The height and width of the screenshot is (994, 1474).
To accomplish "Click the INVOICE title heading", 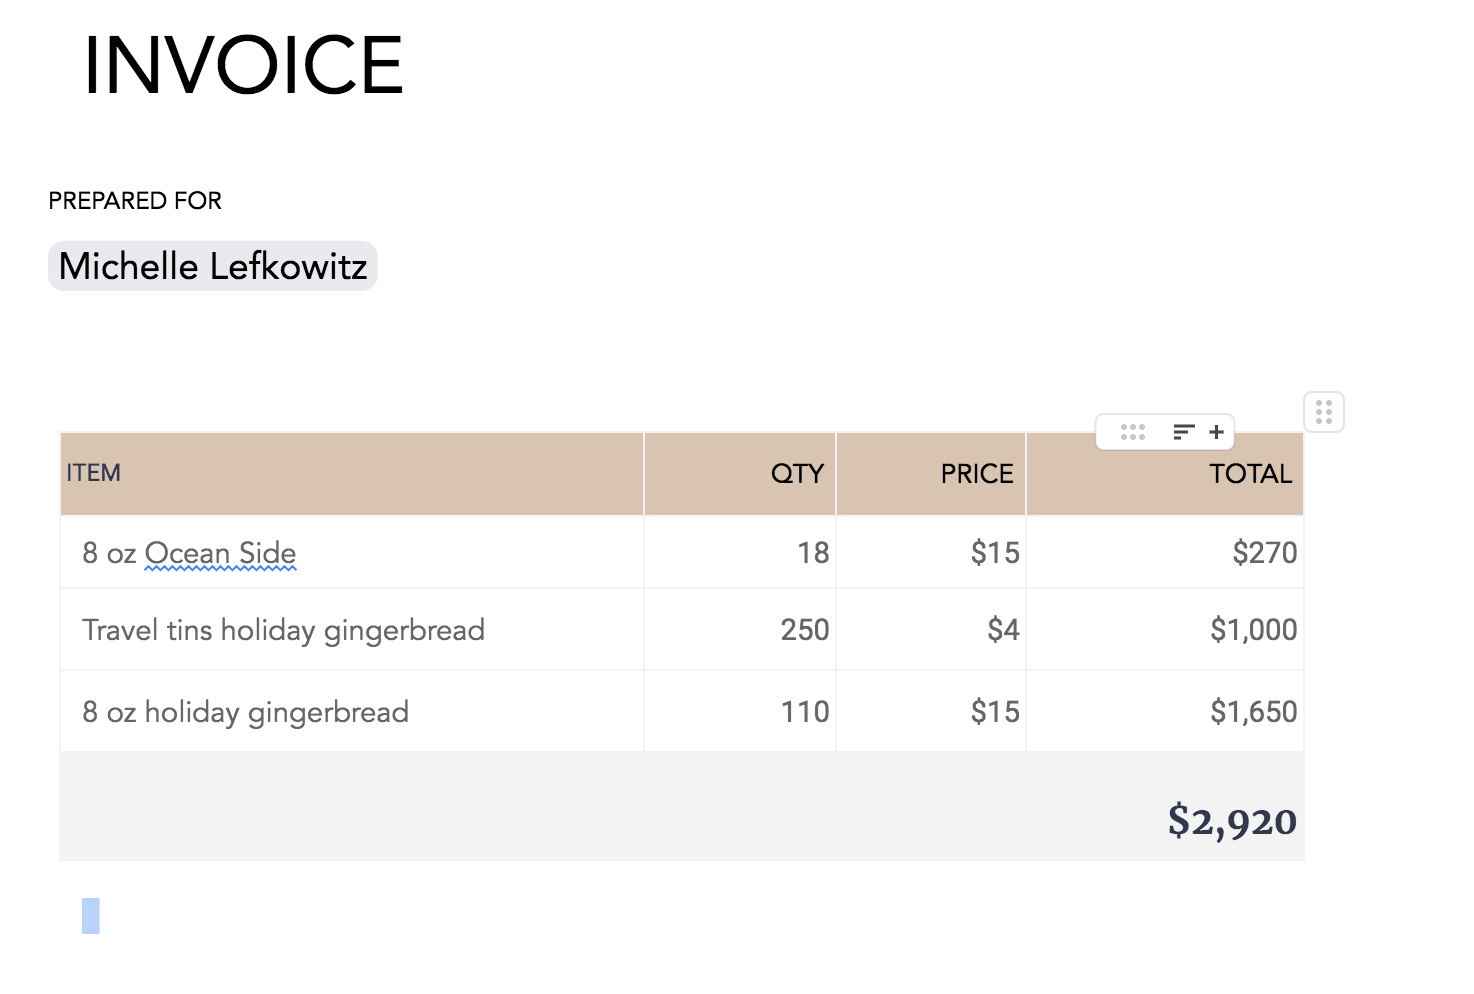I will 243,66.
